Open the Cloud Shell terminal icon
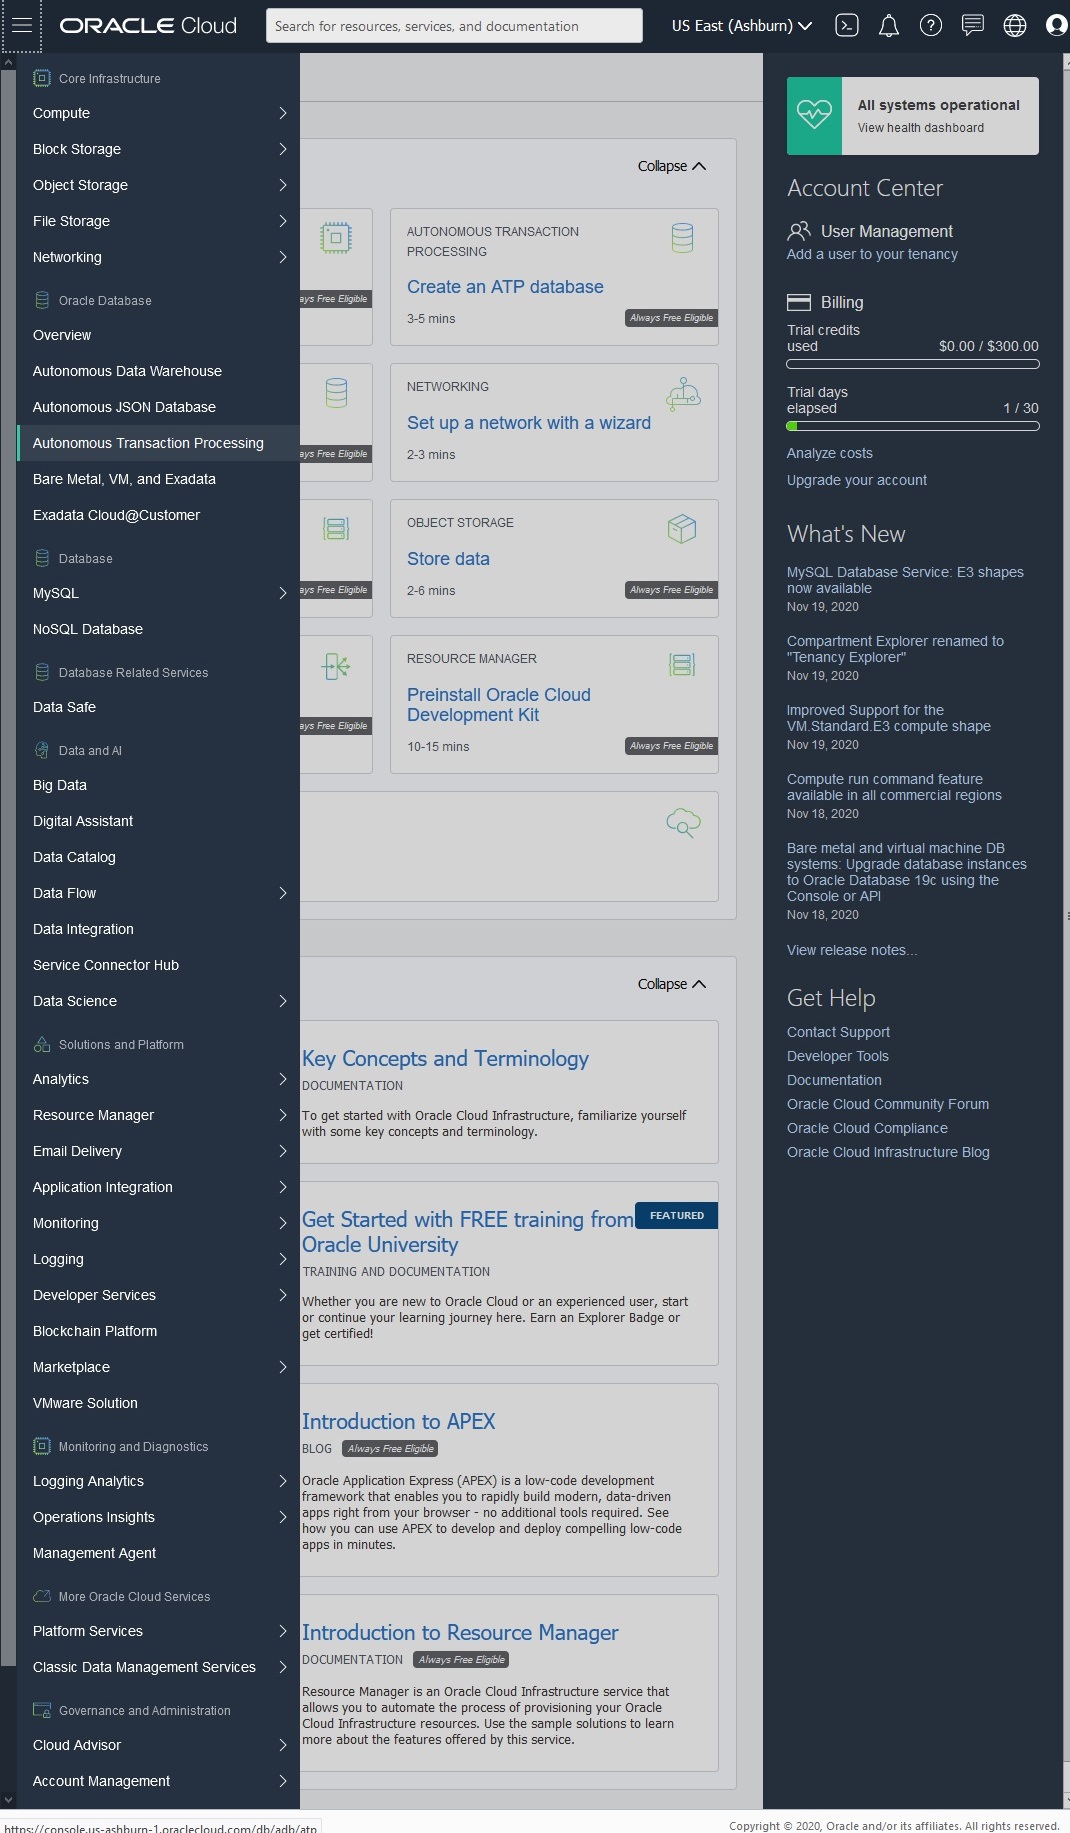 pos(847,26)
